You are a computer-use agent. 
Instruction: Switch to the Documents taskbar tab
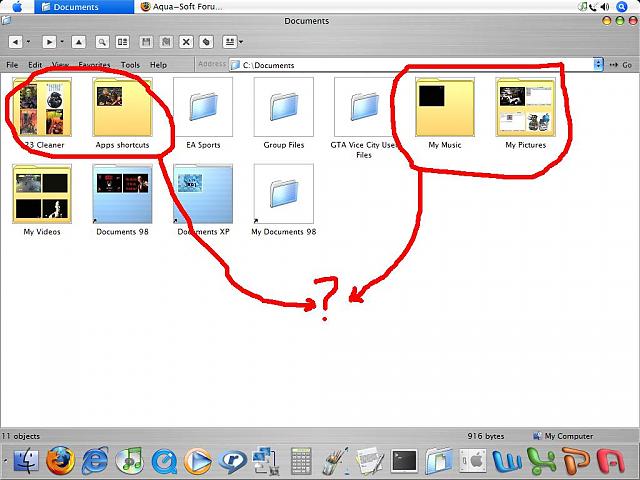(x=84, y=7)
